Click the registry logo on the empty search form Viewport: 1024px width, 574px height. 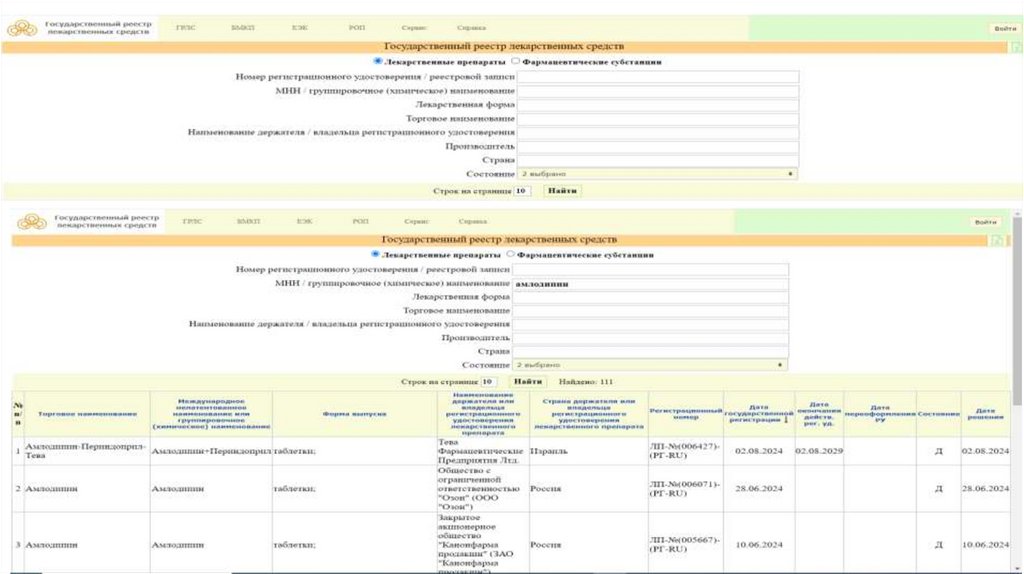click(x=22, y=28)
